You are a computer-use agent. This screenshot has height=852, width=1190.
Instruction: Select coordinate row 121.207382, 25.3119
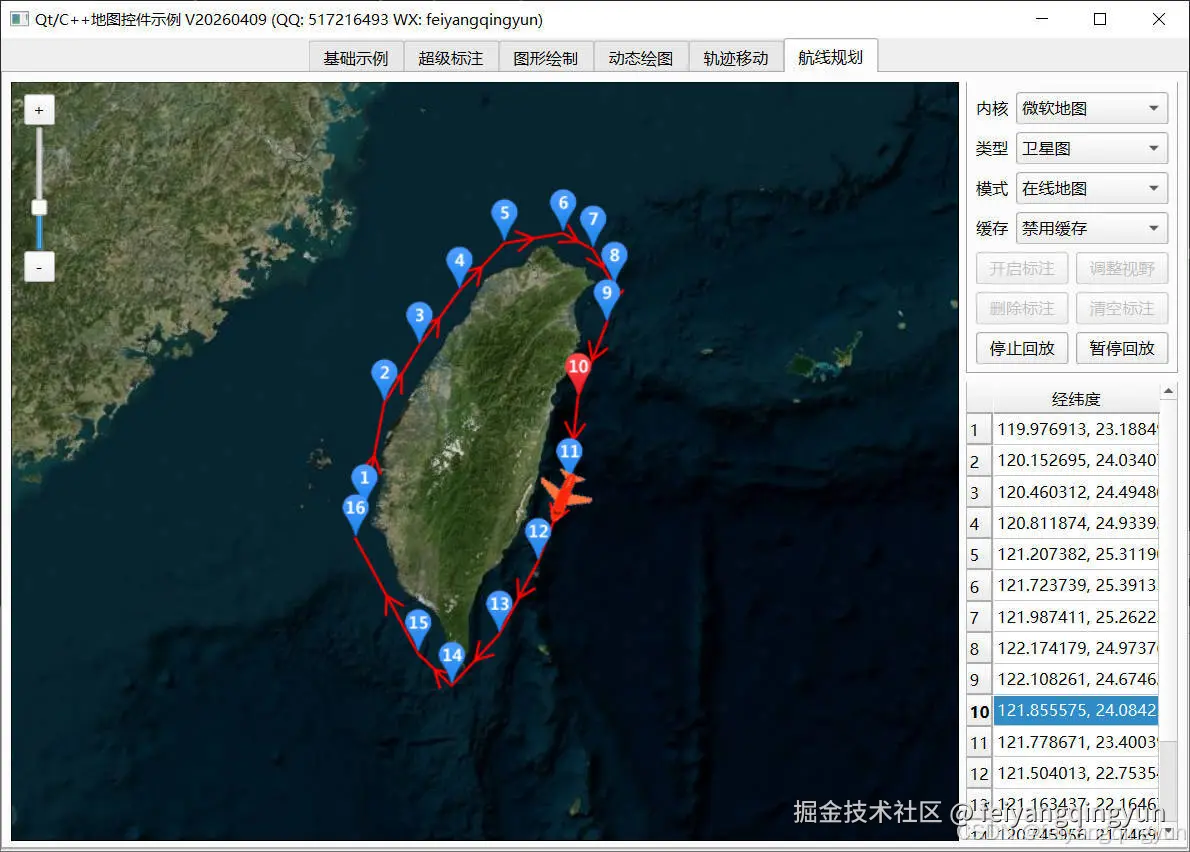1075,555
